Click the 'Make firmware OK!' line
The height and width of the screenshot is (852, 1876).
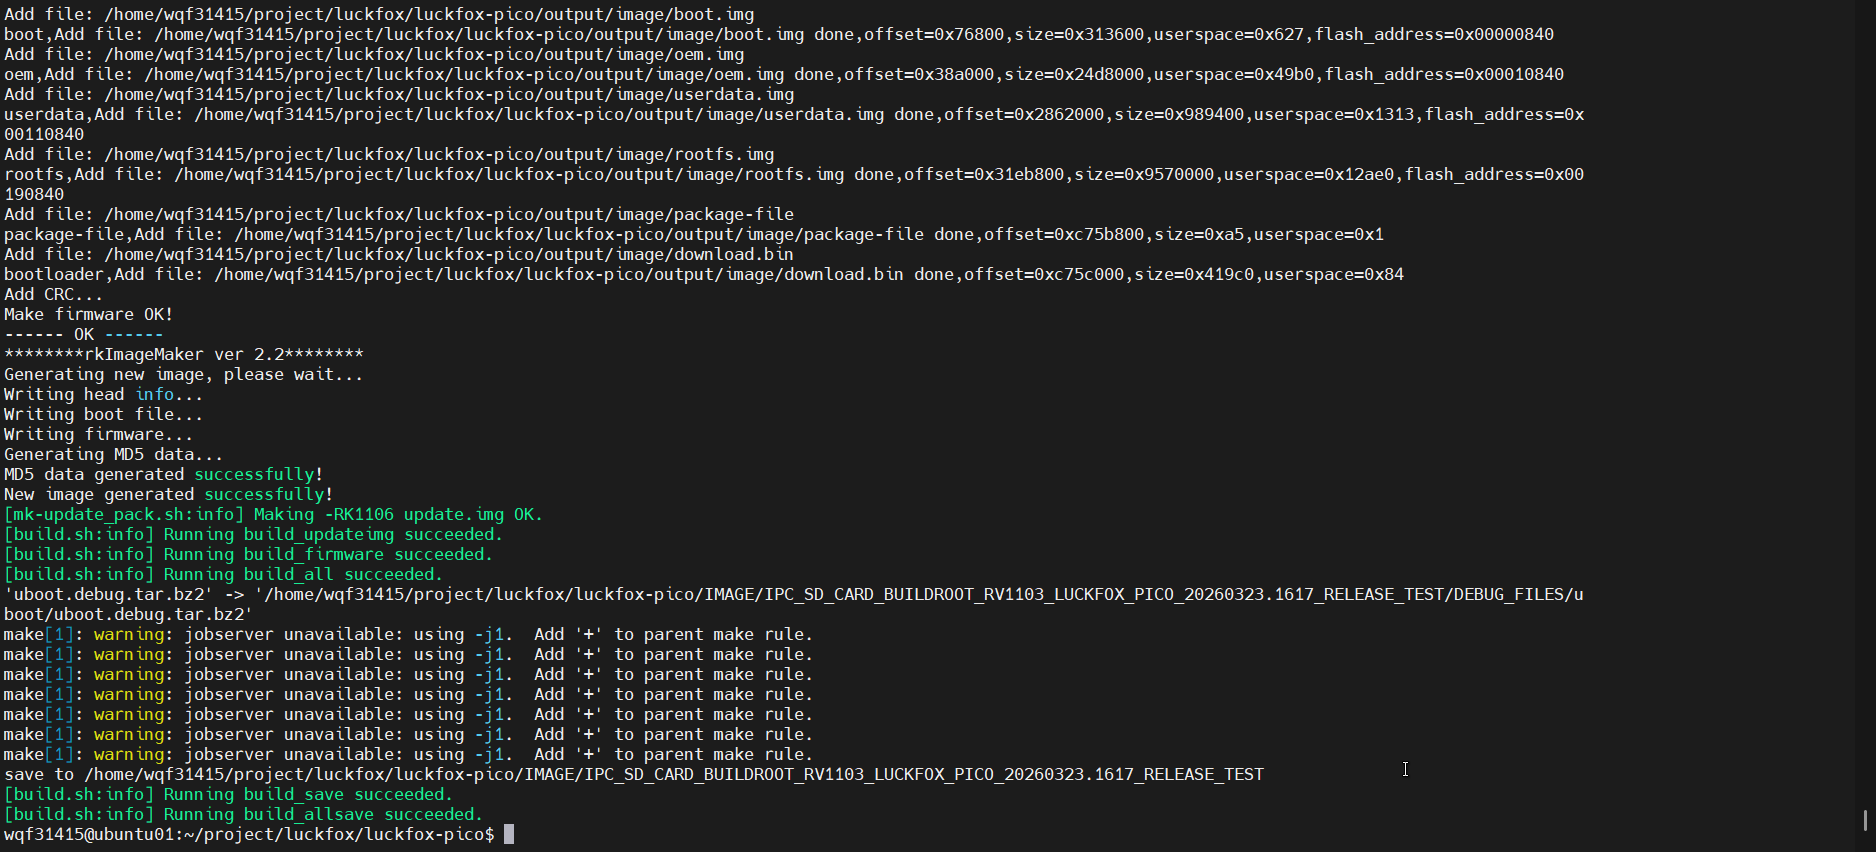tap(88, 314)
